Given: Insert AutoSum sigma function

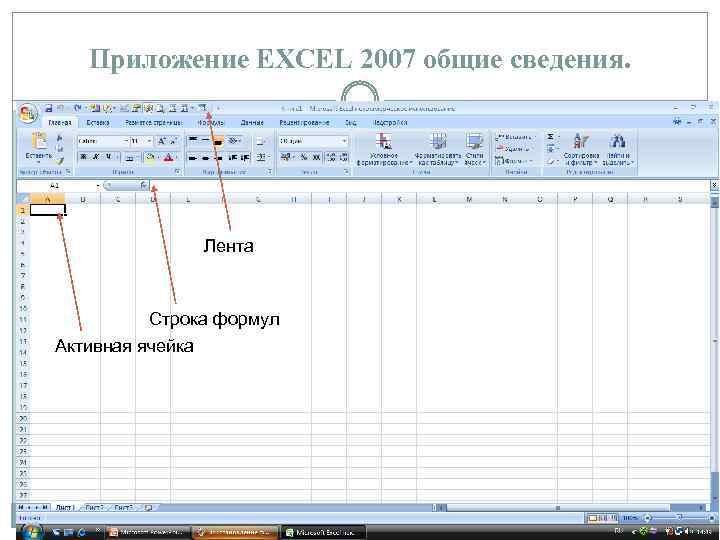Looking at the screenshot, I should tap(551, 137).
